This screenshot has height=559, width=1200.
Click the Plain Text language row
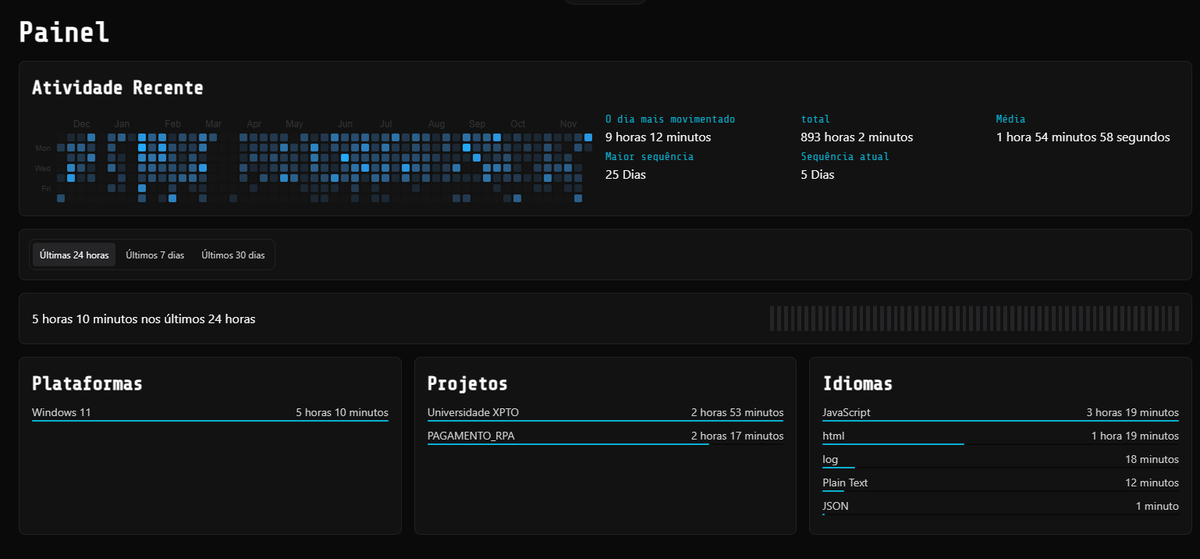pyautogui.click(x=1000, y=483)
